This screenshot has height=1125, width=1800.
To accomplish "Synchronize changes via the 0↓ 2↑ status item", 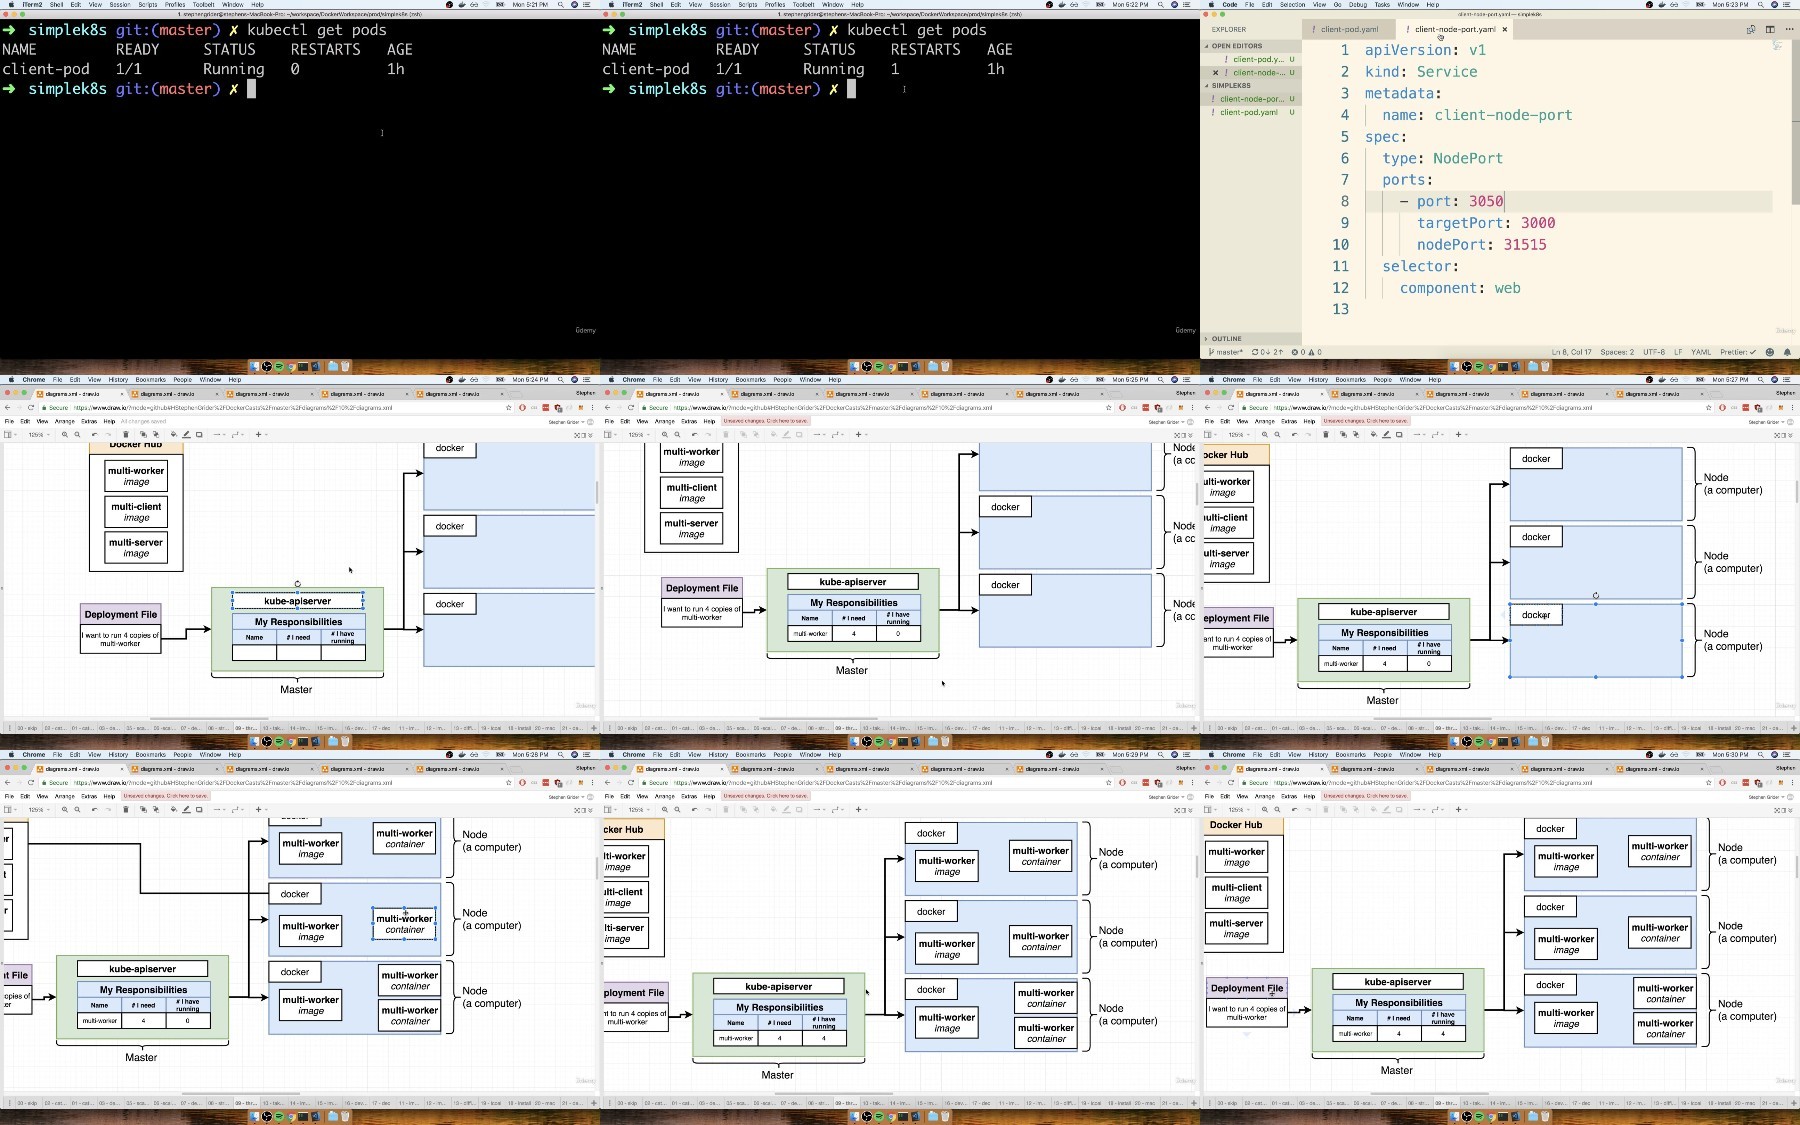I will point(1267,352).
